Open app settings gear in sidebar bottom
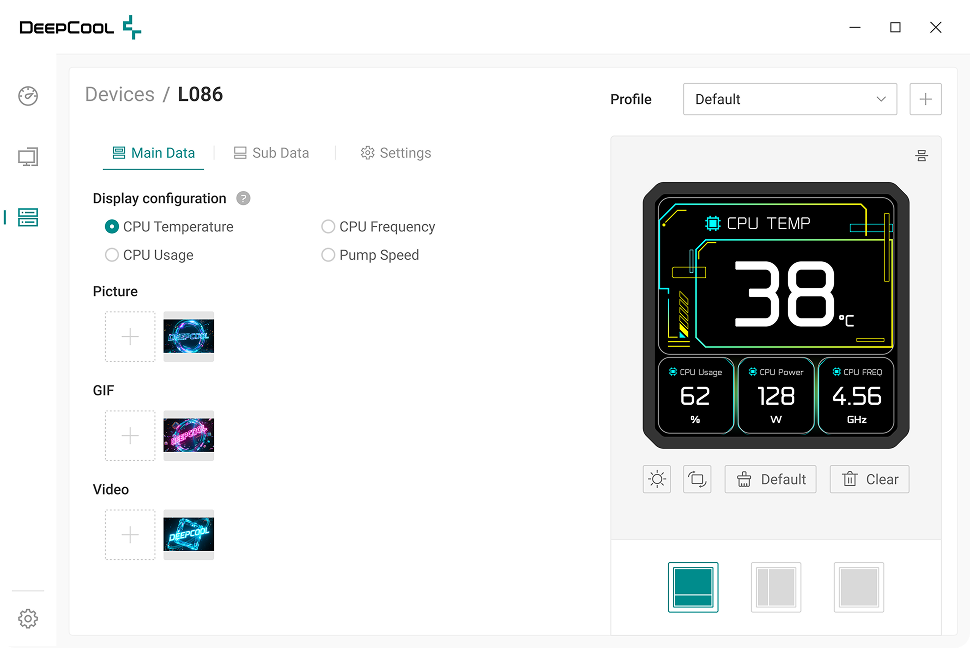Viewport: 970px width, 648px height. (28, 619)
